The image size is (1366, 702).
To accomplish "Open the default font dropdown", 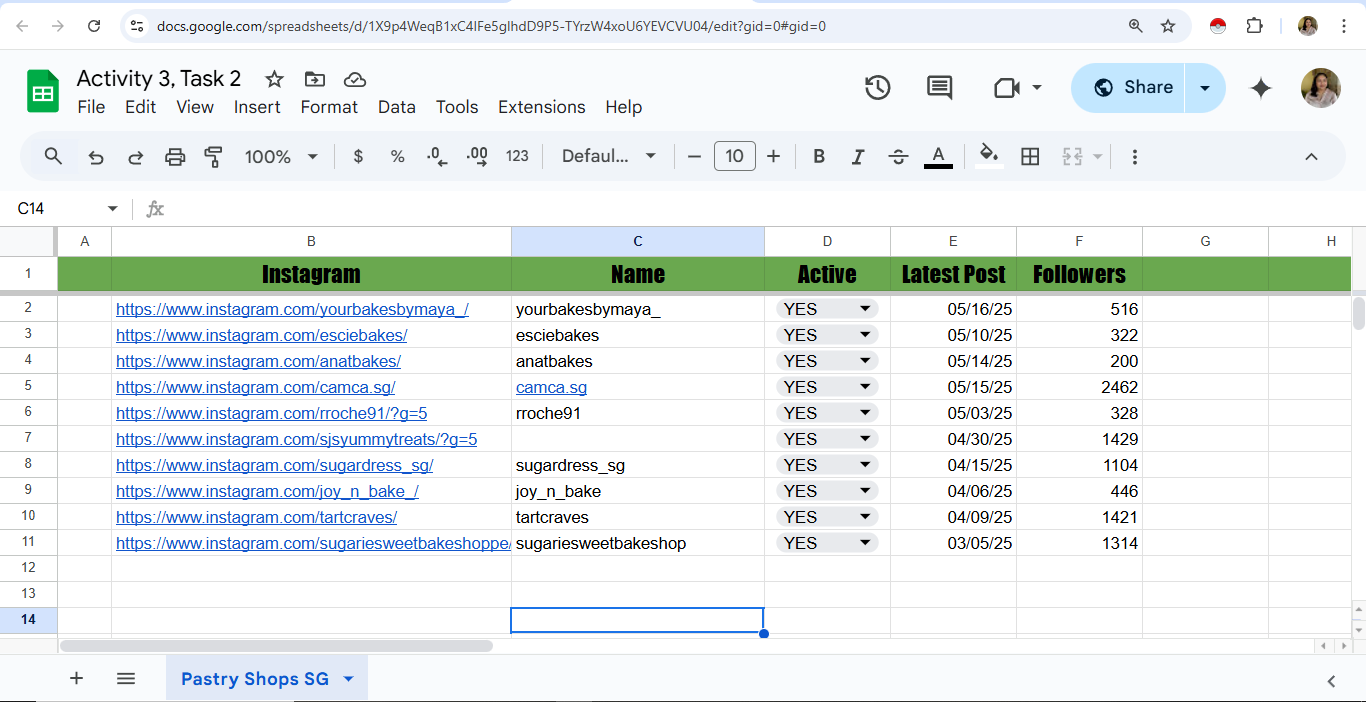I will (609, 156).
